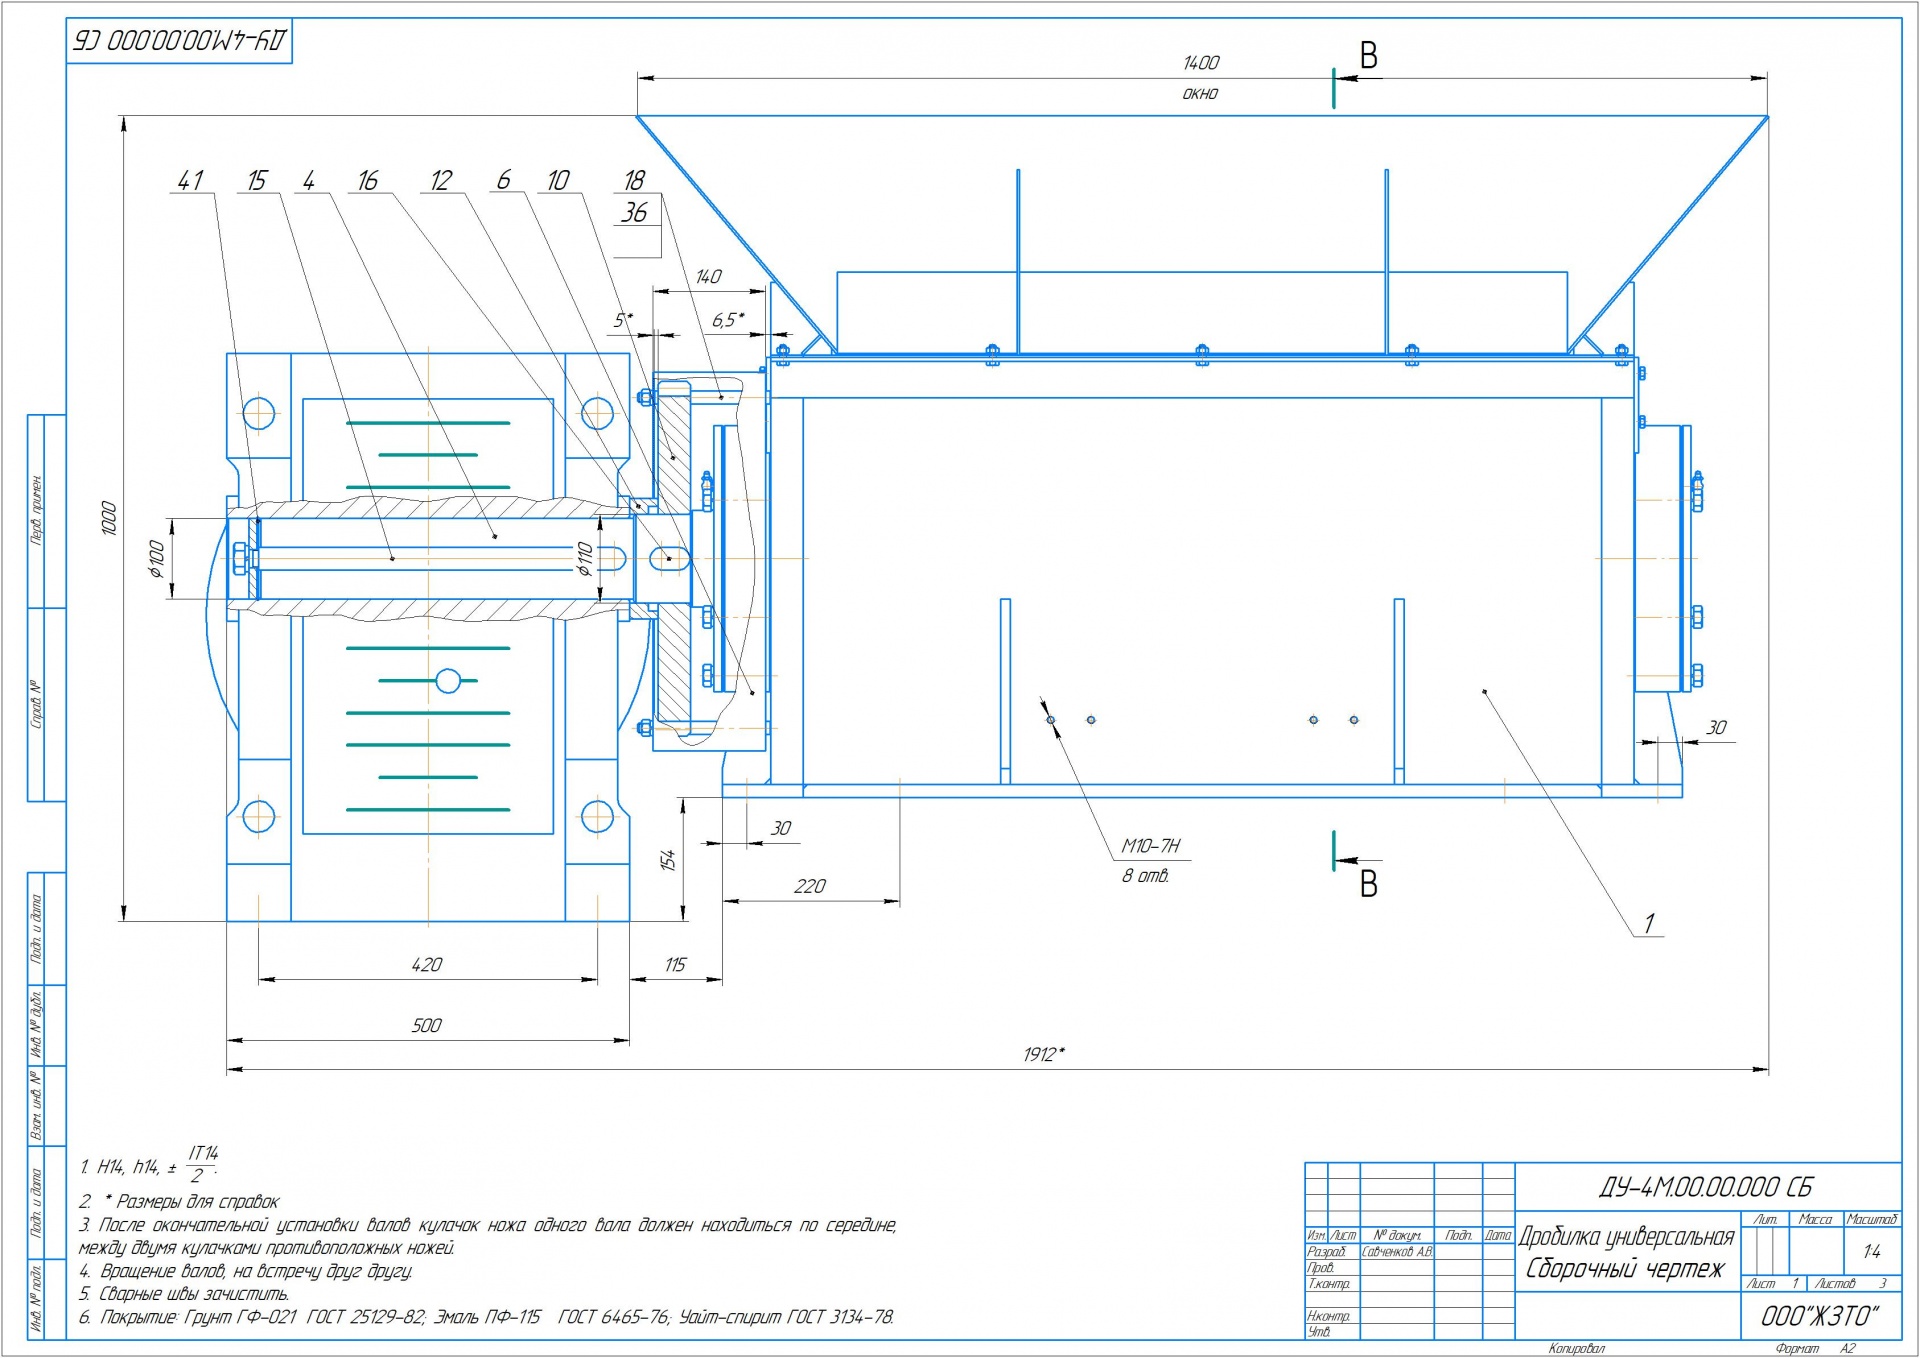1920x1358 pixels.
Task: Click the 420 dimension value
Action: (x=426, y=965)
